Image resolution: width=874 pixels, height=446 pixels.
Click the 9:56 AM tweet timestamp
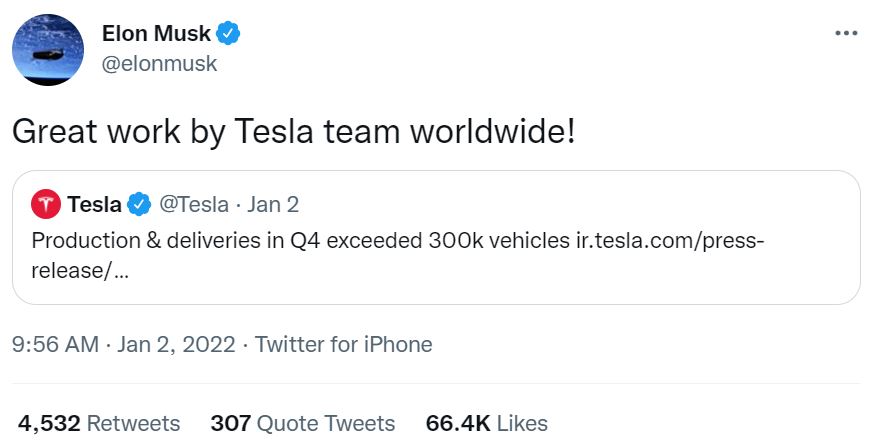coord(55,345)
